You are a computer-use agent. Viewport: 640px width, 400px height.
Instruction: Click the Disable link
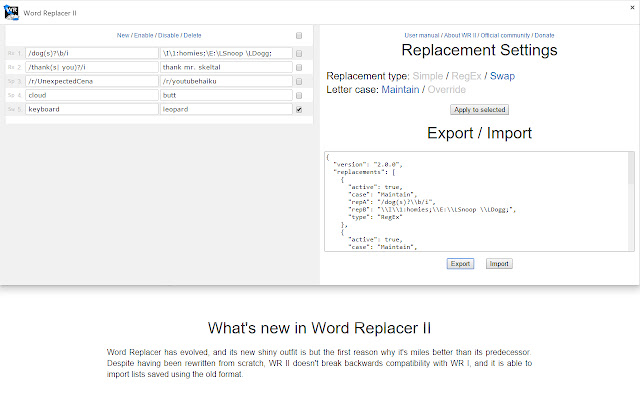click(x=169, y=35)
